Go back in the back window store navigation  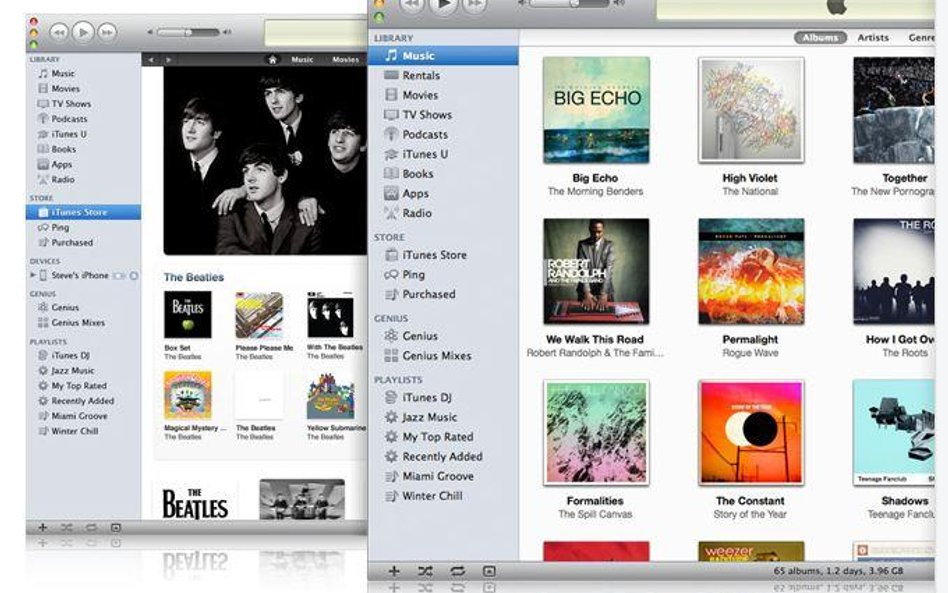pyautogui.click(x=151, y=60)
